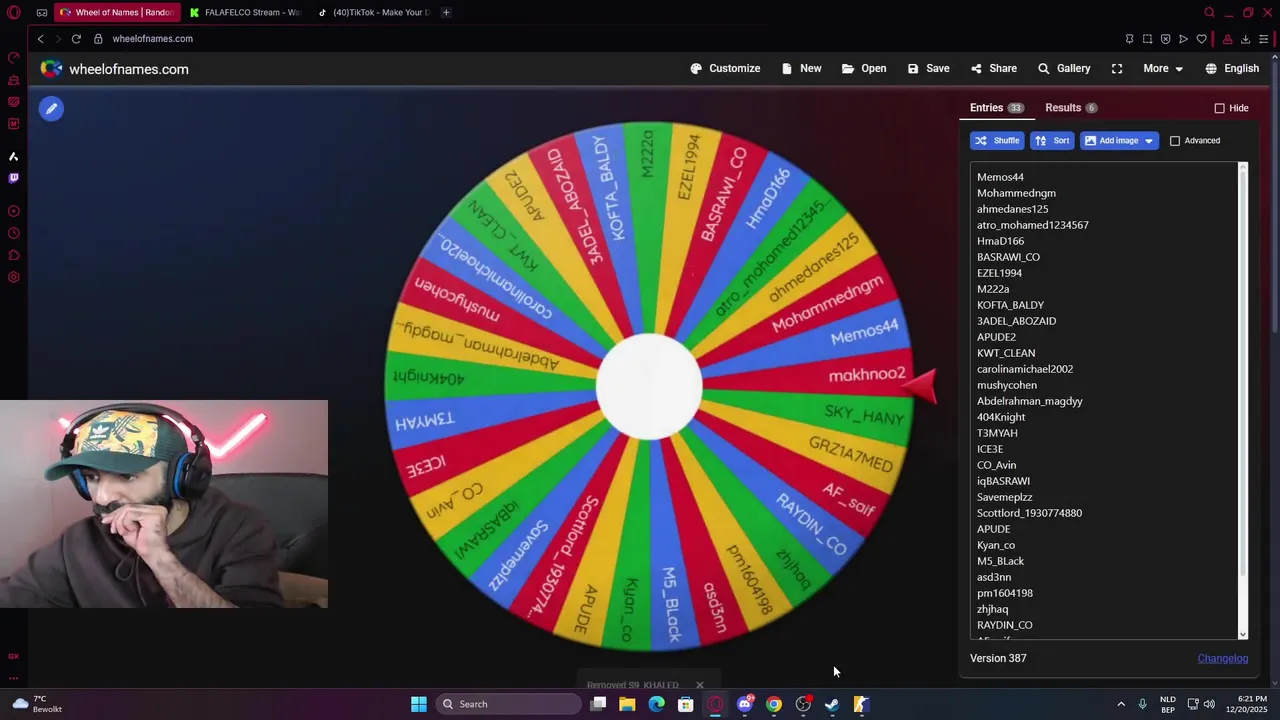Image resolution: width=1280 pixels, height=720 pixels.
Task: Open the Aria AI sidebar icon
Action: [14, 156]
